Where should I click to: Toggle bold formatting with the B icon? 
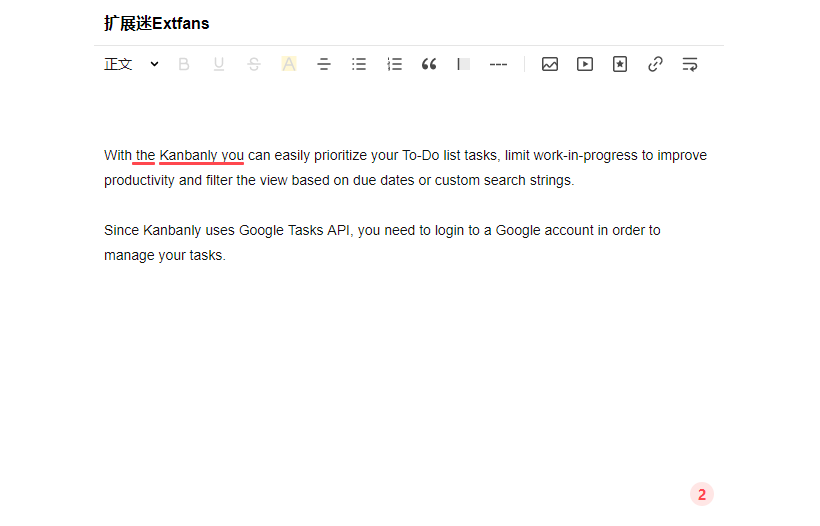point(184,64)
